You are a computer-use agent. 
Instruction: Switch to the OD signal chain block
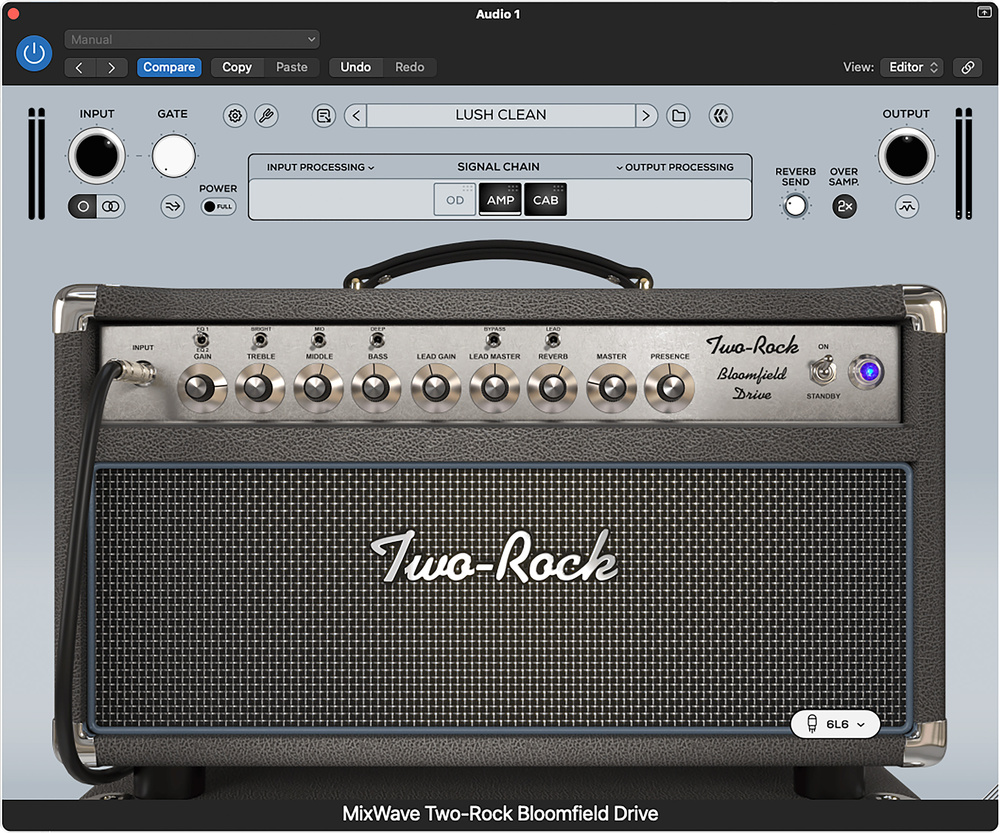click(x=455, y=200)
